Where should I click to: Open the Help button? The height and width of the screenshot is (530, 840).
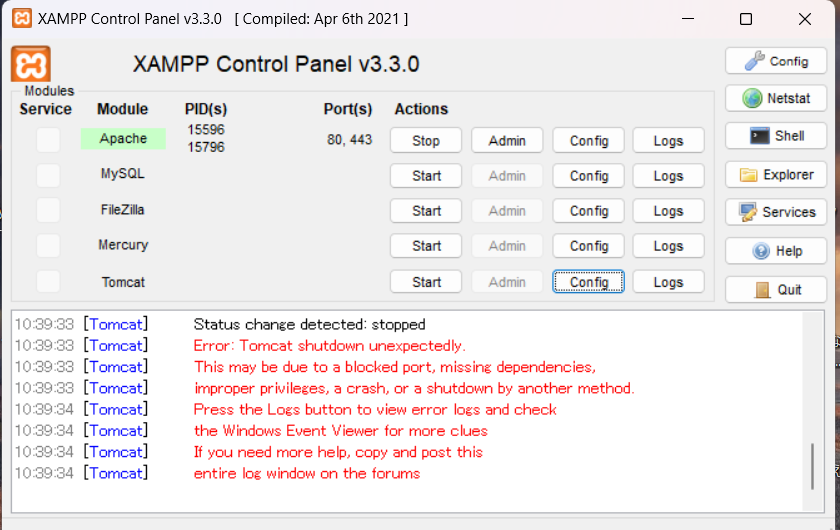[x=776, y=251]
